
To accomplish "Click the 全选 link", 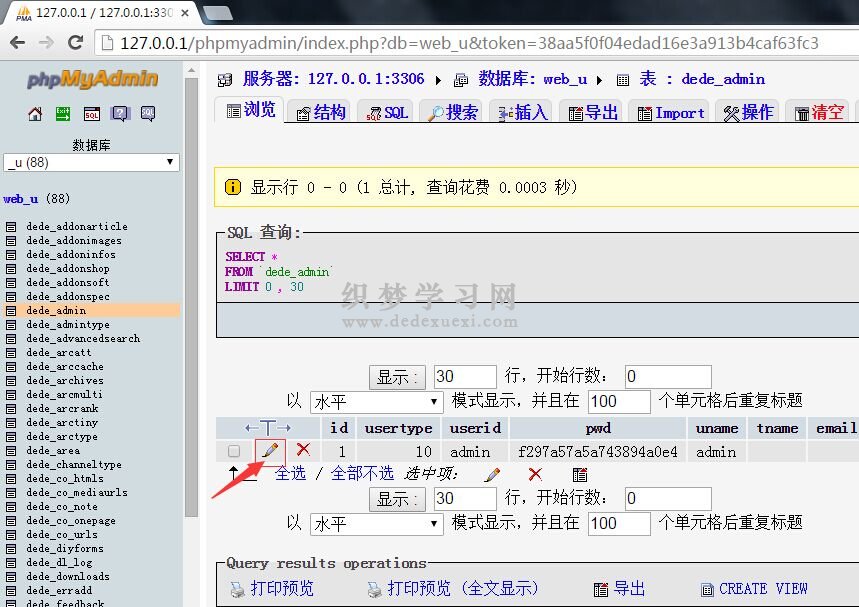I will tap(290, 473).
